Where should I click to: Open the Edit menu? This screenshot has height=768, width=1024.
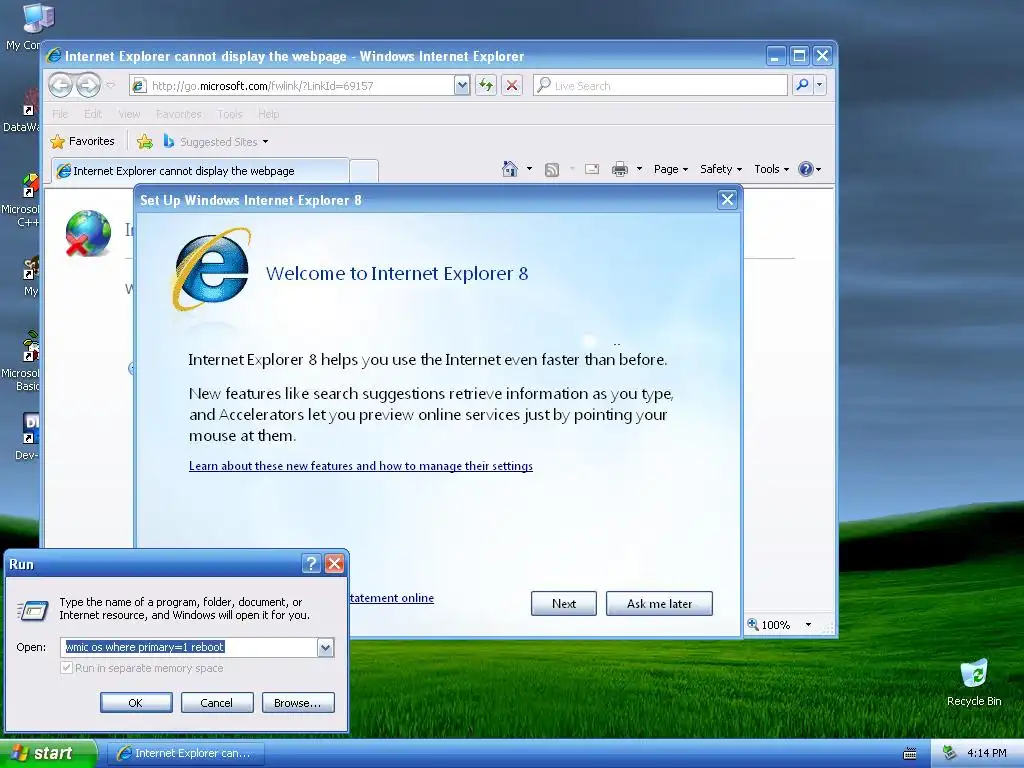click(x=93, y=114)
